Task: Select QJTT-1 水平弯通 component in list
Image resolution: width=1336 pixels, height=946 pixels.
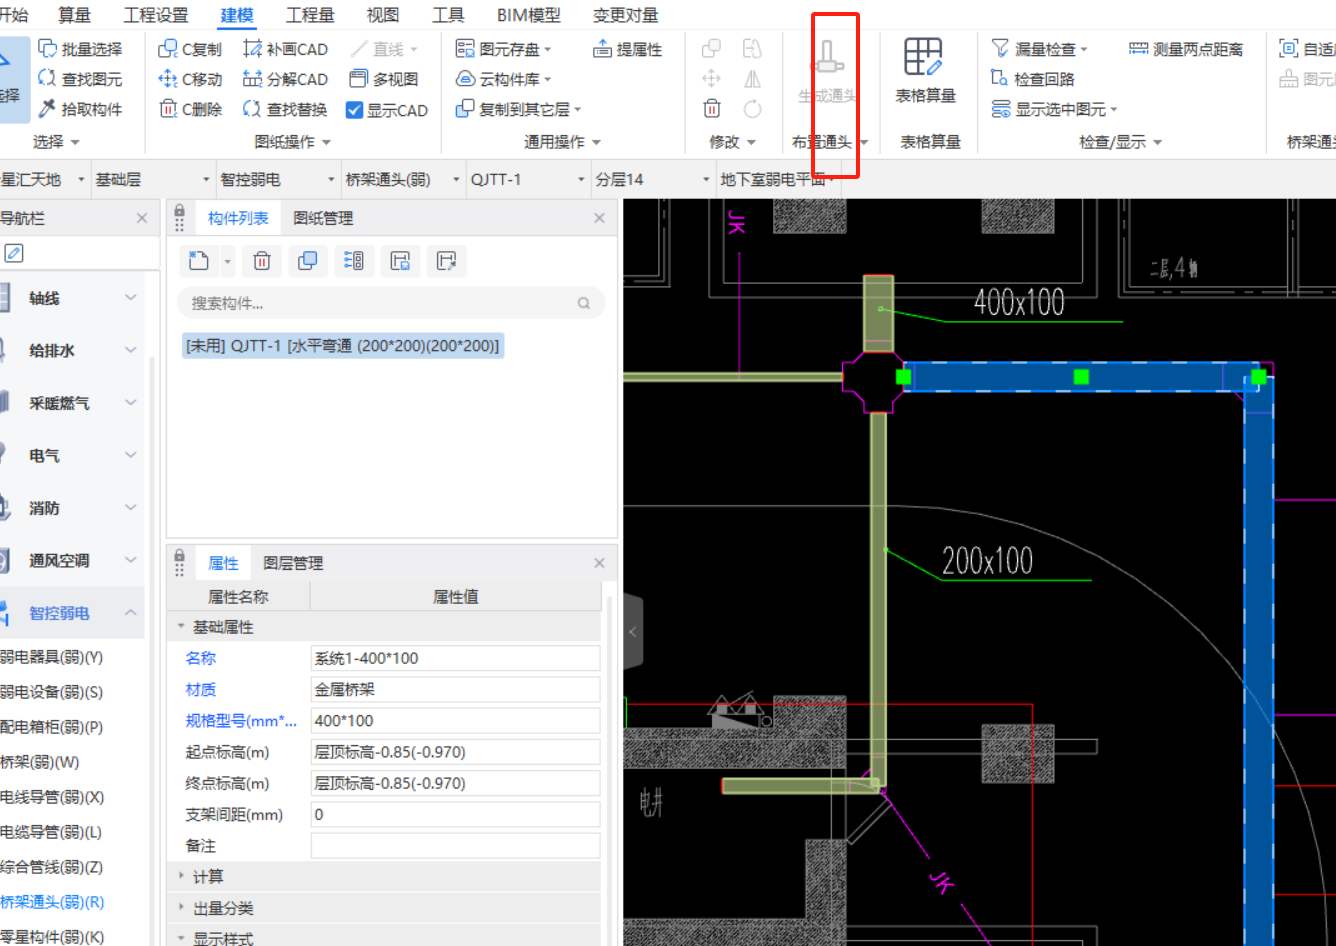Action: (x=342, y=346)
